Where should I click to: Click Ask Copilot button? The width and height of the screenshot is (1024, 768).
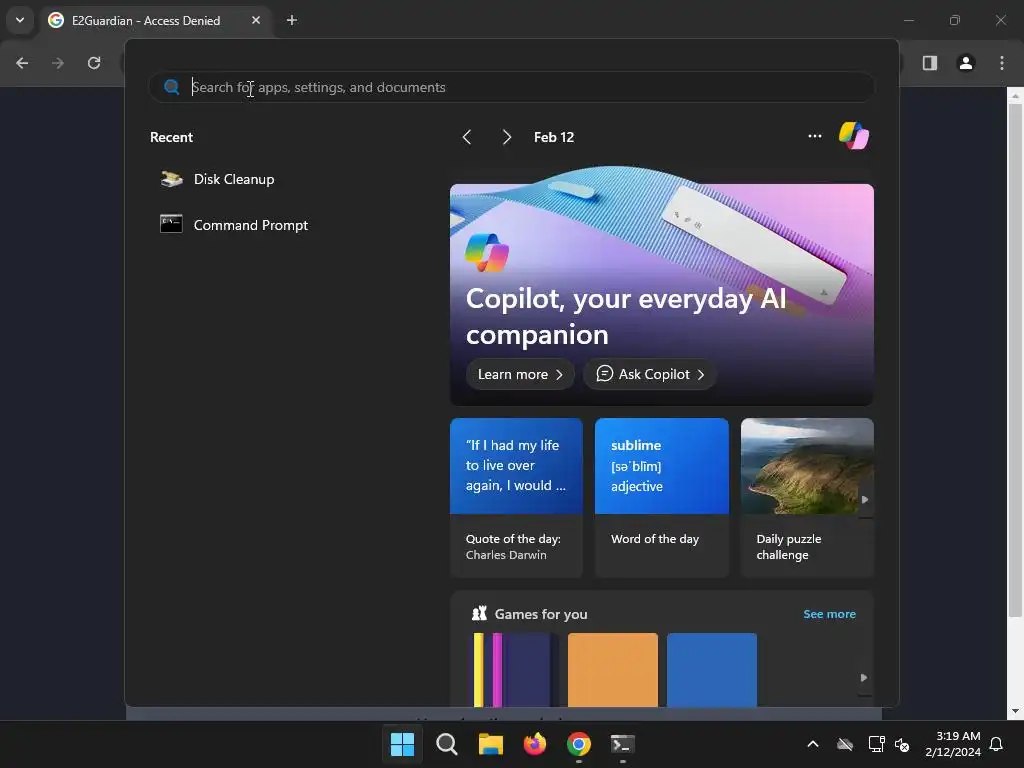tap(650, 374)
